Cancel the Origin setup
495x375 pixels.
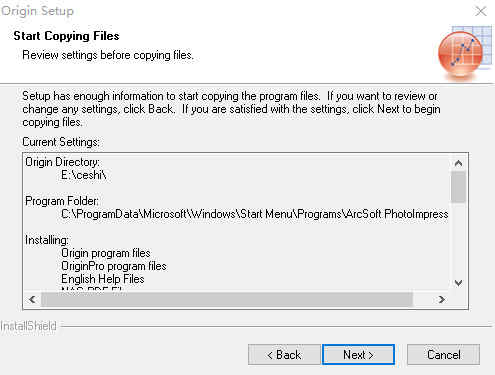443,355
